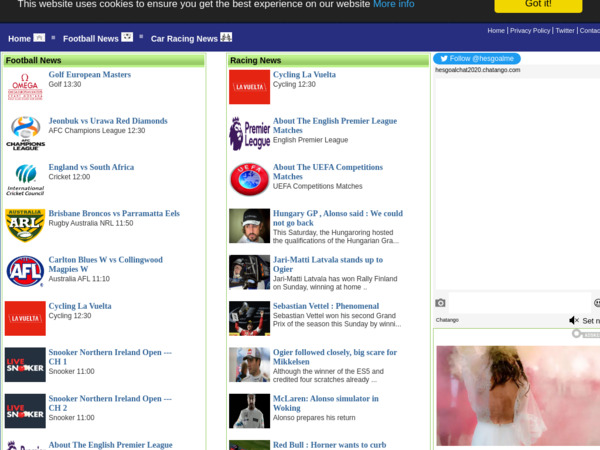The image size is (600, 450).
Task: Open Brisbane Broncos vs Parramatta Eels
Action: pyautogui.click(x=114, y=214)
